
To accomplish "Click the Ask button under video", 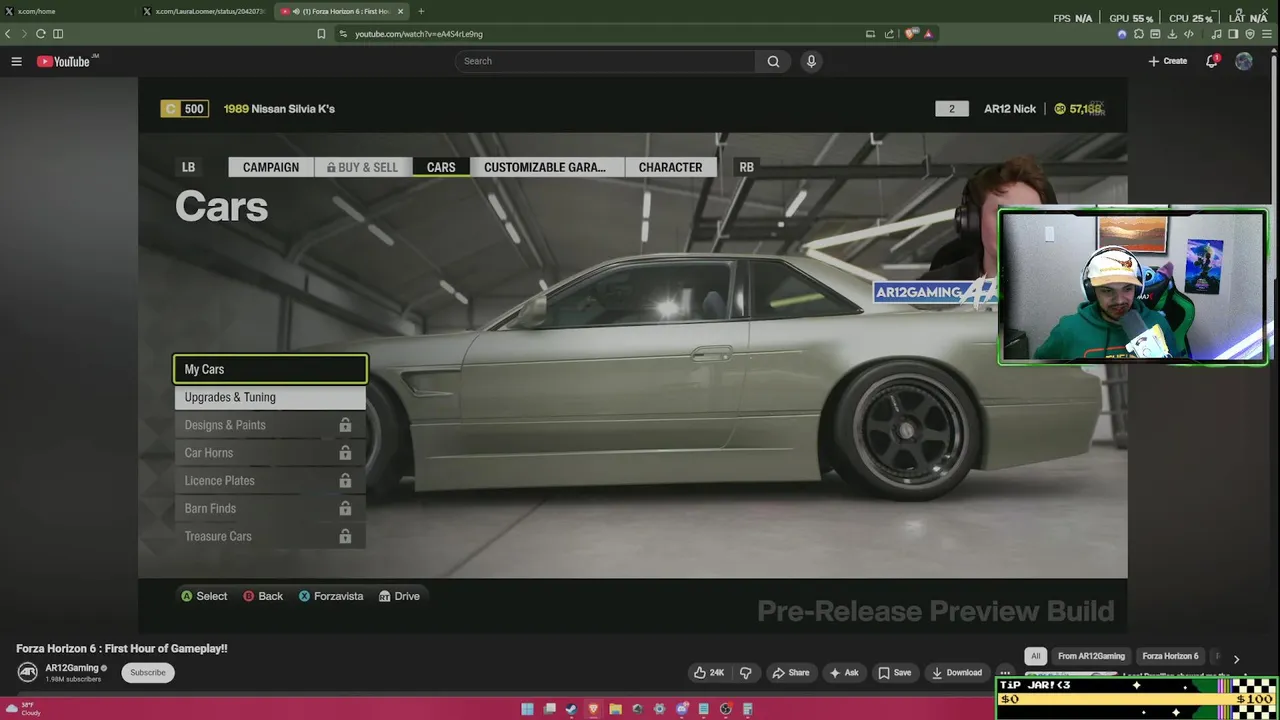I will (844, 673).
